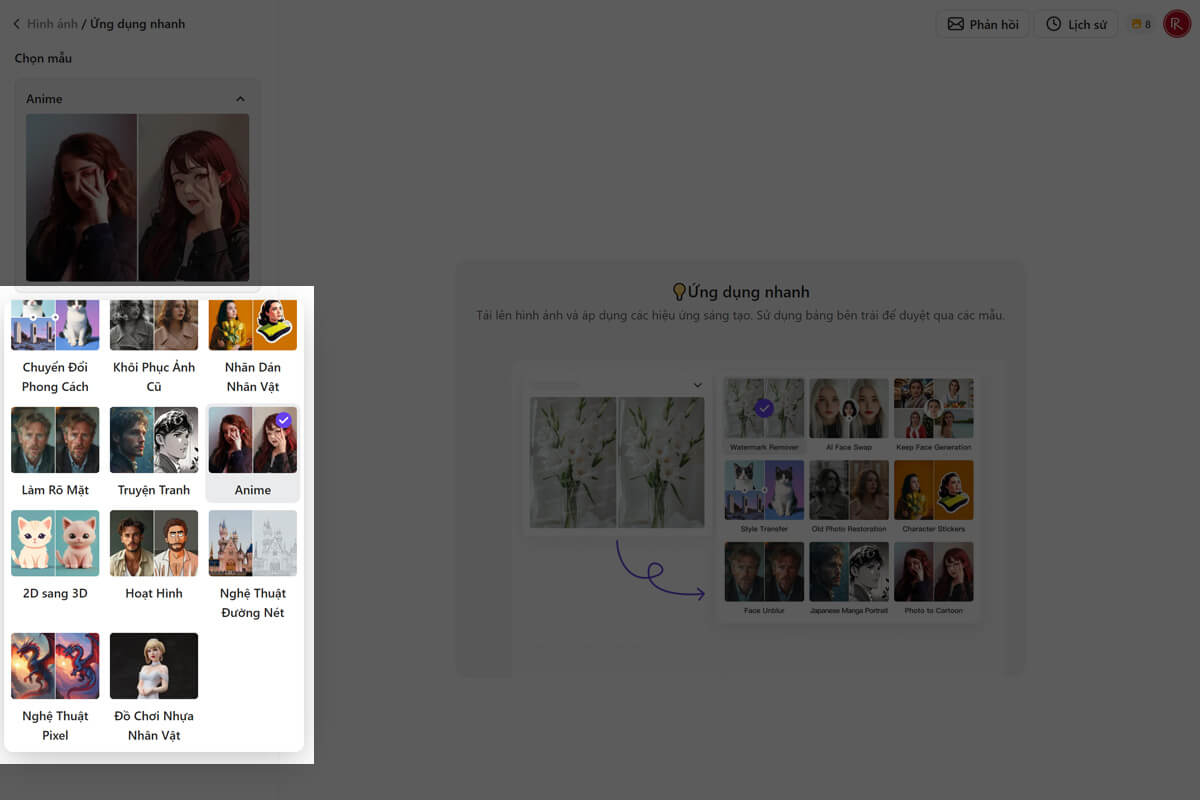Click the back arrow beside Hình ảnh
The height and width of the screenshot is (800, 1200).
(x=17, y=24)
